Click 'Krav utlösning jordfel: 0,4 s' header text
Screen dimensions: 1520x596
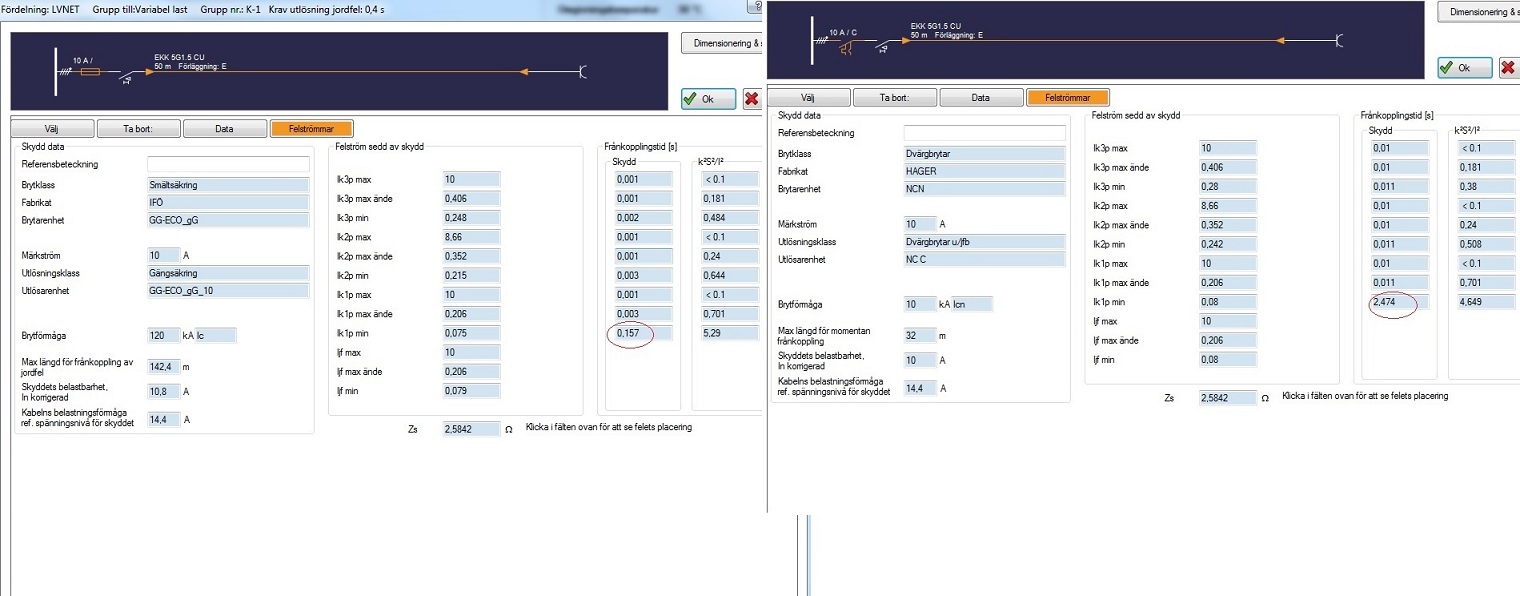[x=326, y=9]
